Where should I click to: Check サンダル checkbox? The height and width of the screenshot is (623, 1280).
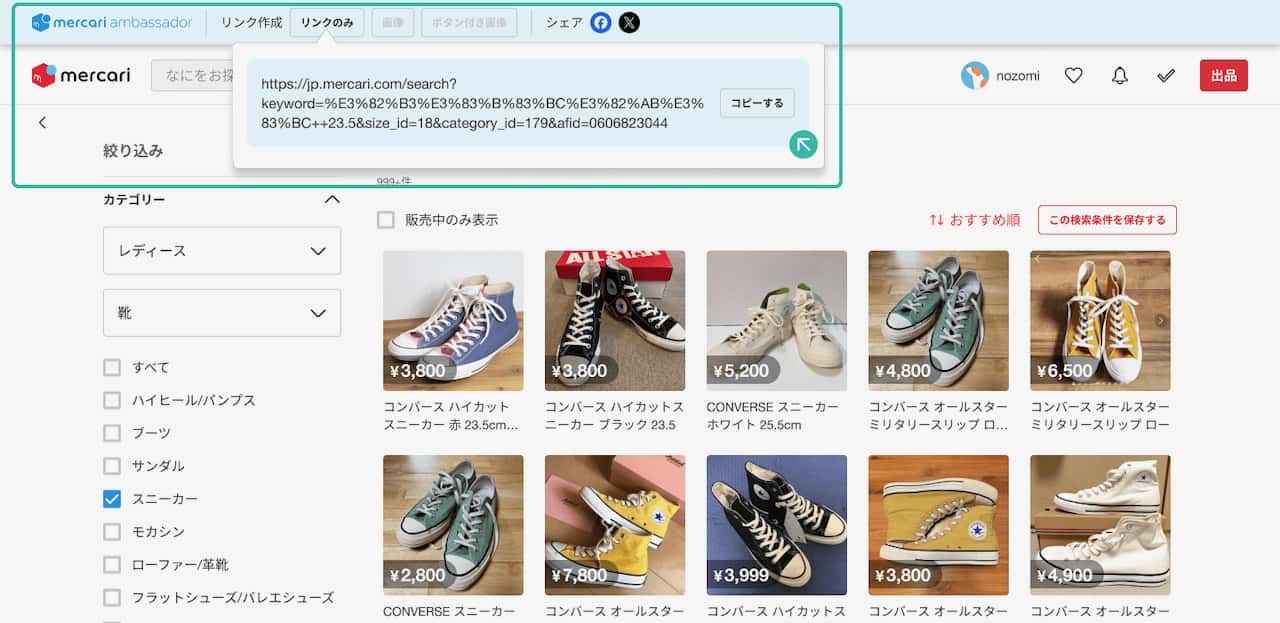(x=112, y=466)
